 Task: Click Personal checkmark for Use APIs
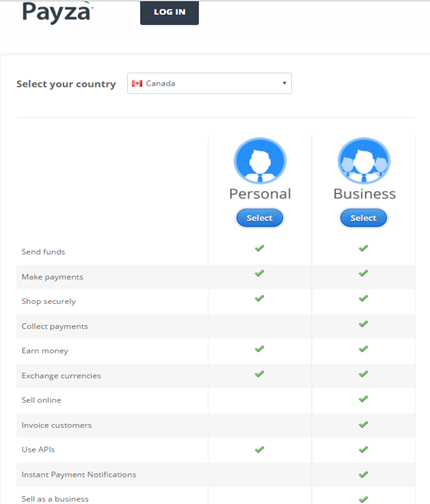[x=259, y=449]
